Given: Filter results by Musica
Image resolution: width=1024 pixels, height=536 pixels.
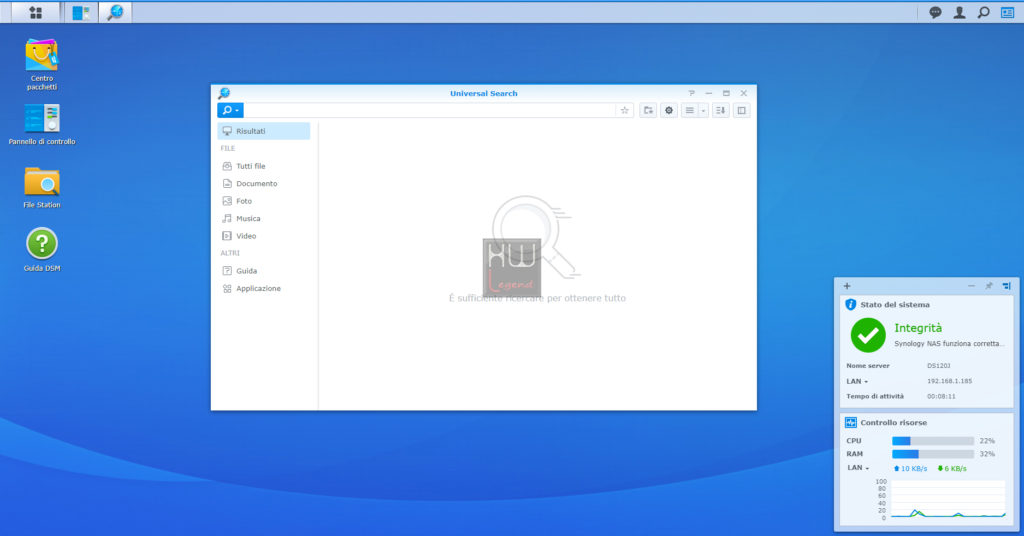Looking at the screenshot, I should (x=264, y=219).
